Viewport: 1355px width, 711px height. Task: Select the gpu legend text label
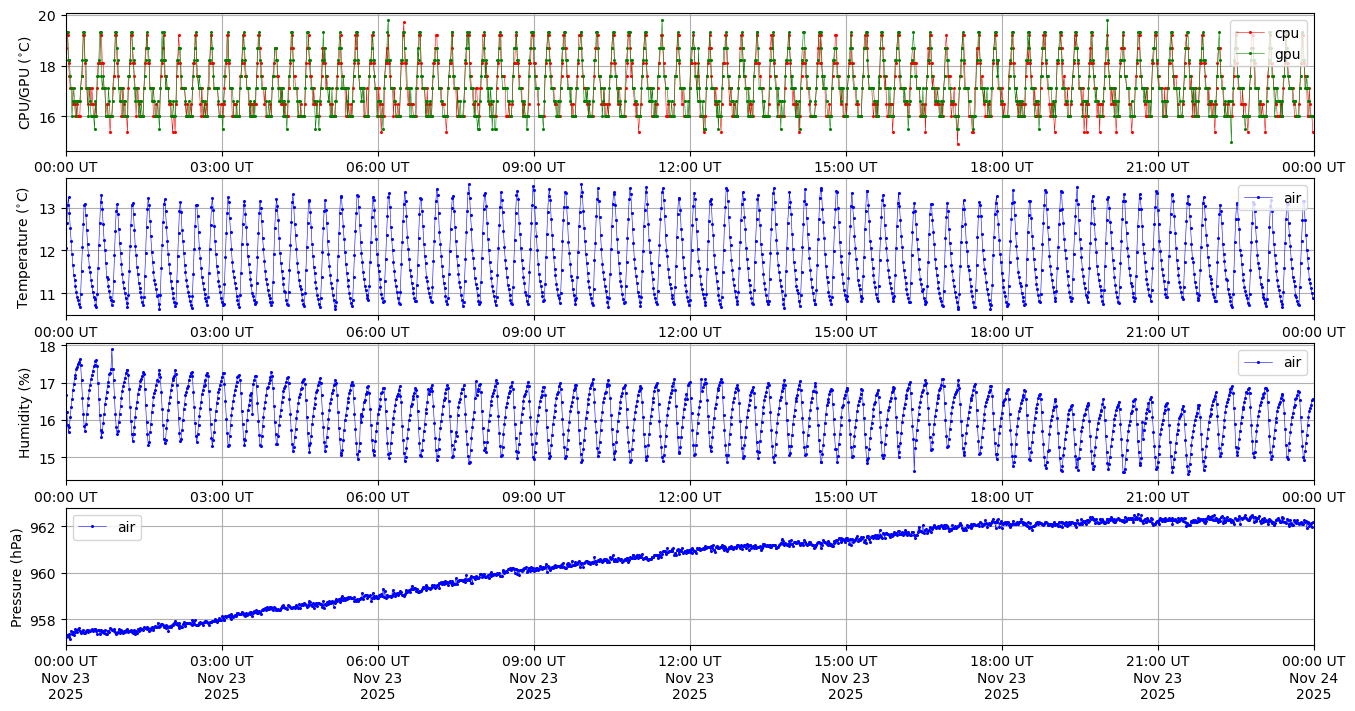(x=1286, y=53)
